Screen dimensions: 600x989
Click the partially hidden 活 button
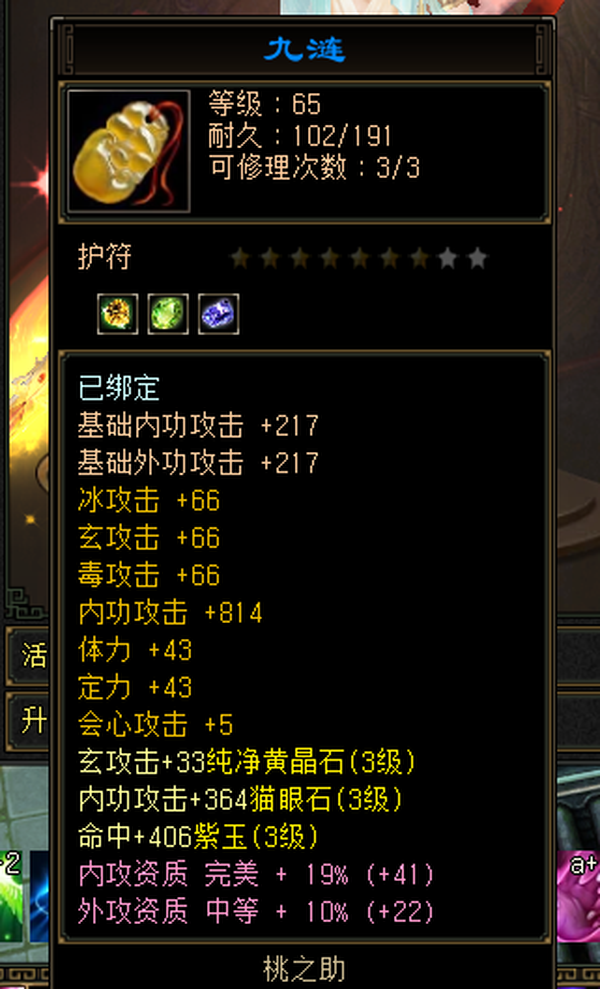pyautogui.click(x=29, y=657)
